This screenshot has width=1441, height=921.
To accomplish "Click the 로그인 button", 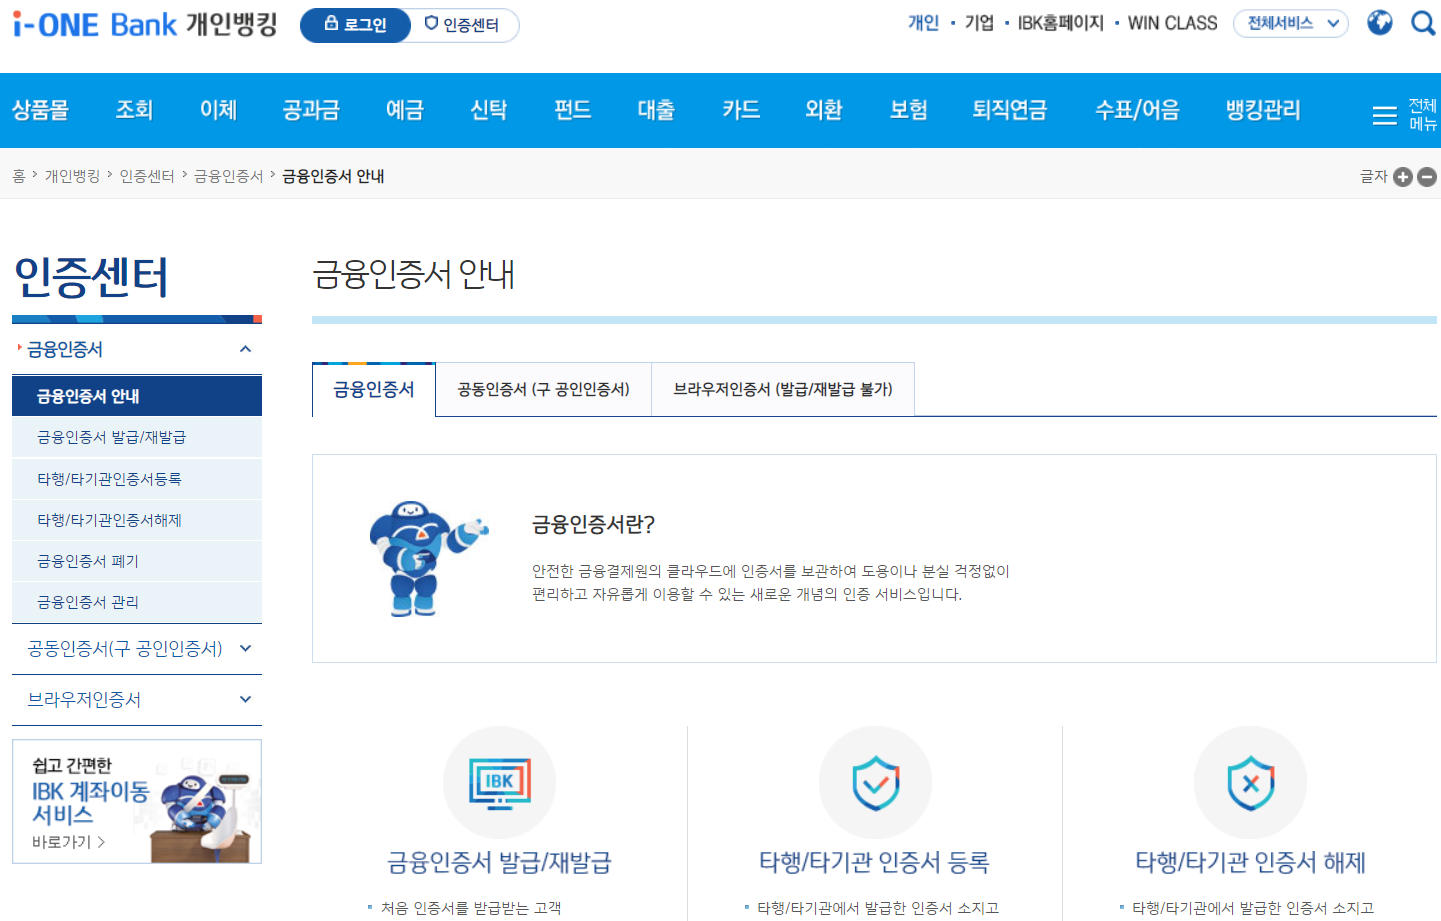I will pos(355,25).
